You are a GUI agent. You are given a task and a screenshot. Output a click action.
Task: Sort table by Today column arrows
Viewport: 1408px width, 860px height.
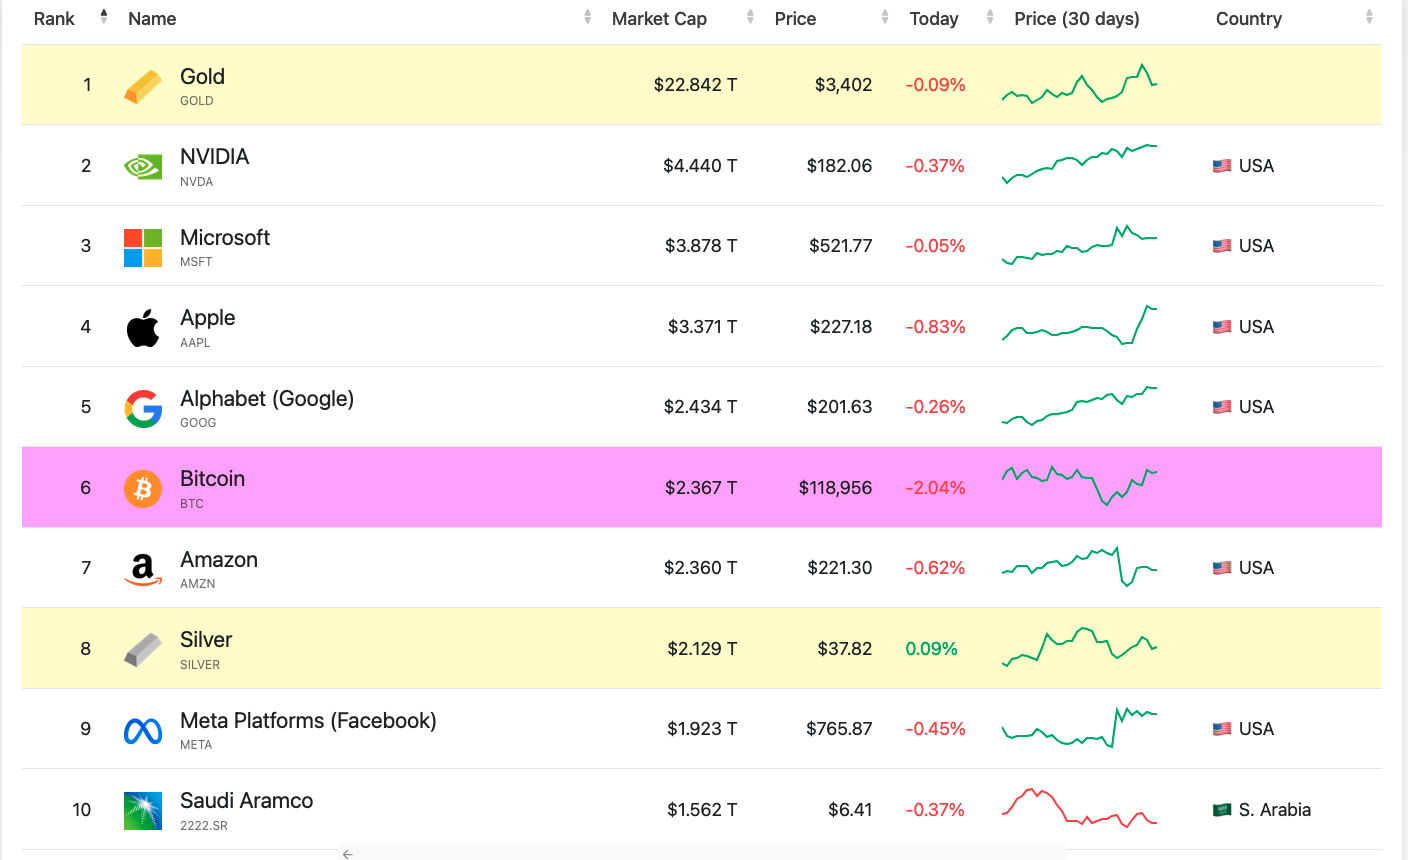click(x=990, y=17)
